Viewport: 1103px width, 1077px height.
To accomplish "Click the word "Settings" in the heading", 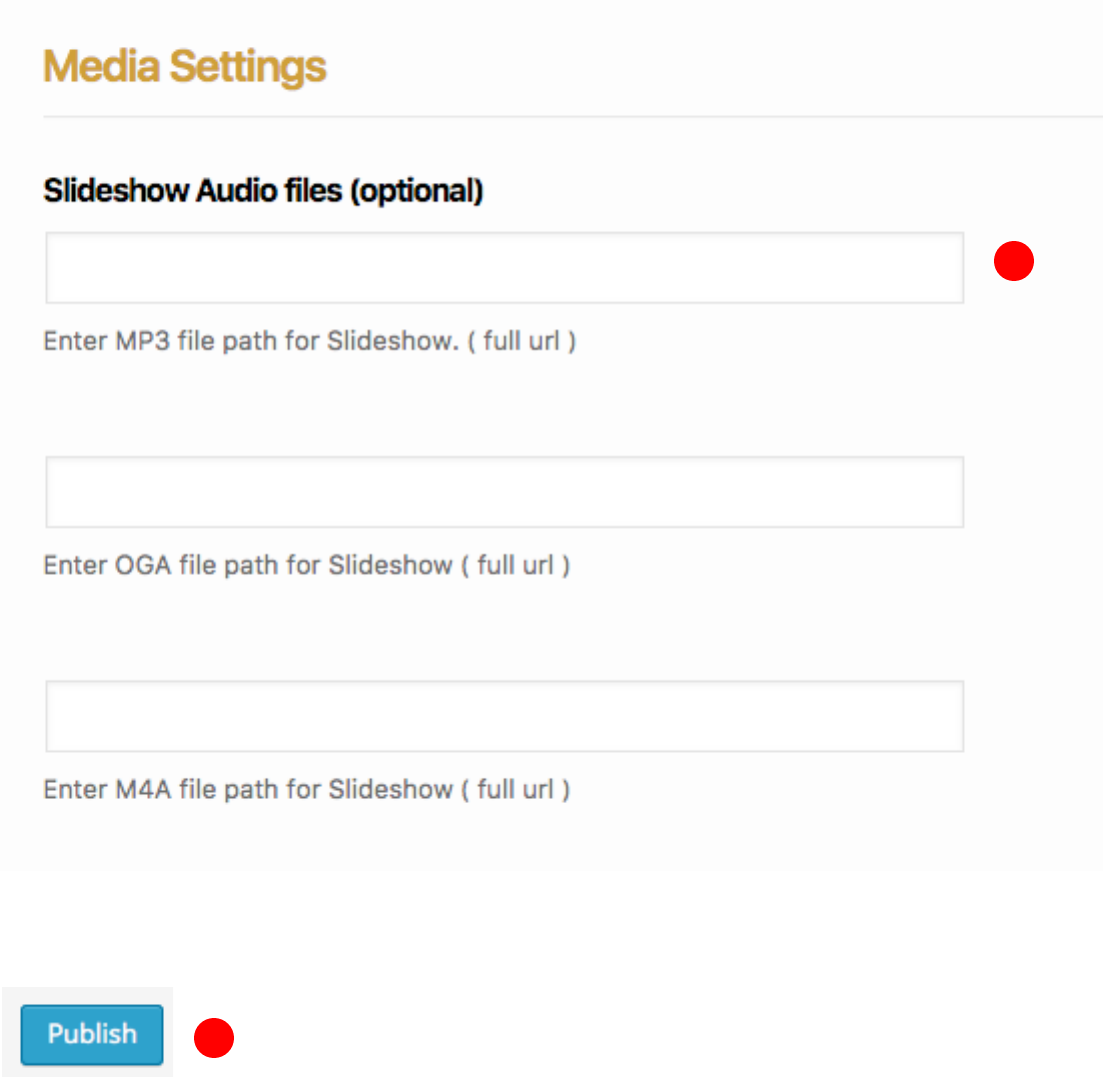I will pyautogui.click(x=248, y=67).
